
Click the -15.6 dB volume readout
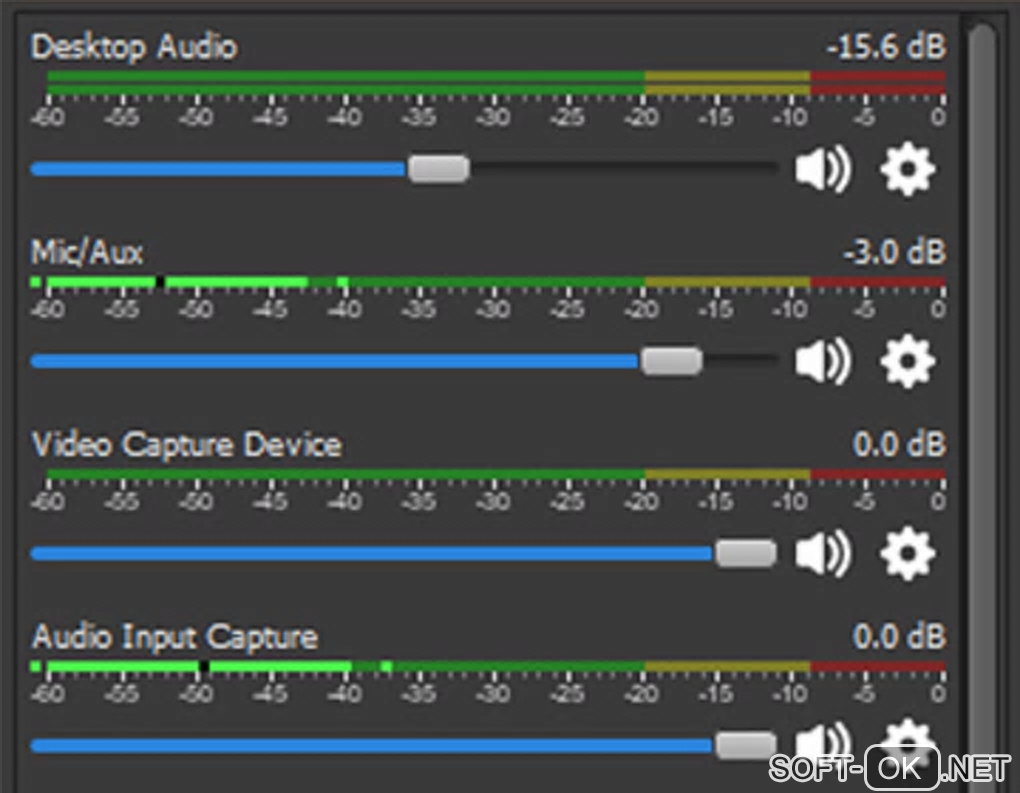[x=885, y=47]
